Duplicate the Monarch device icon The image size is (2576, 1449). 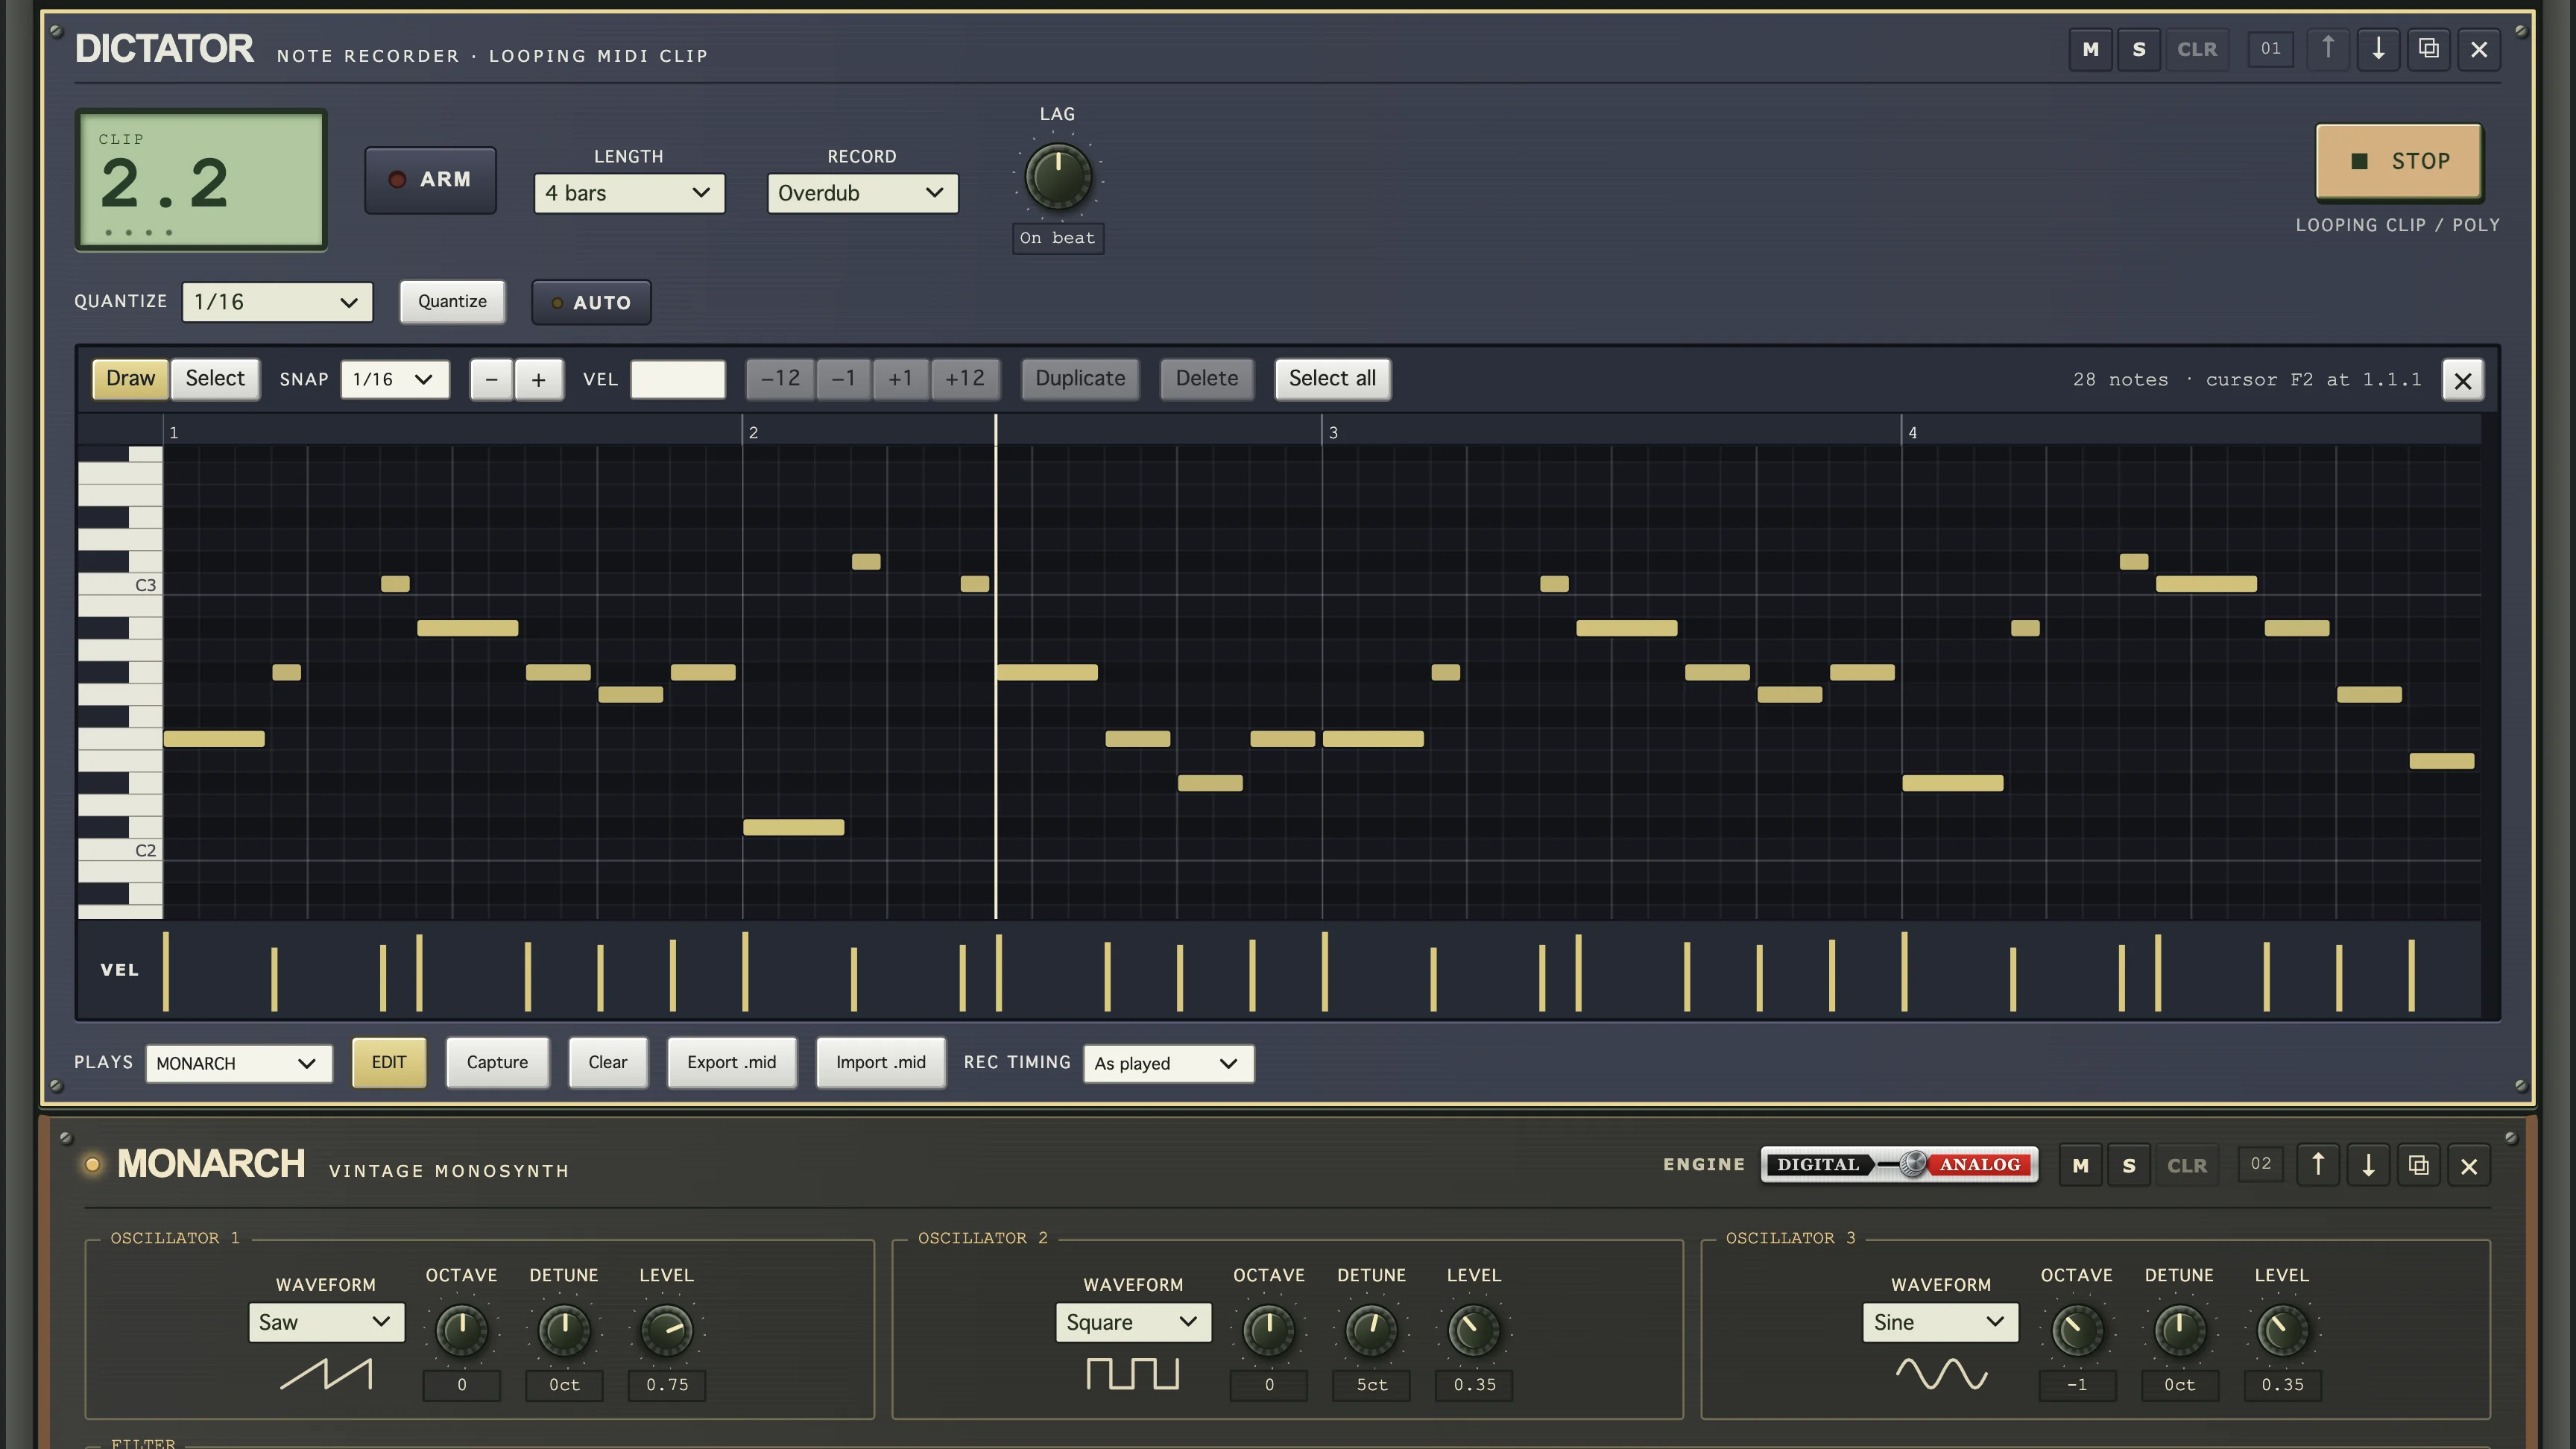click(x=2418, y=1165)
